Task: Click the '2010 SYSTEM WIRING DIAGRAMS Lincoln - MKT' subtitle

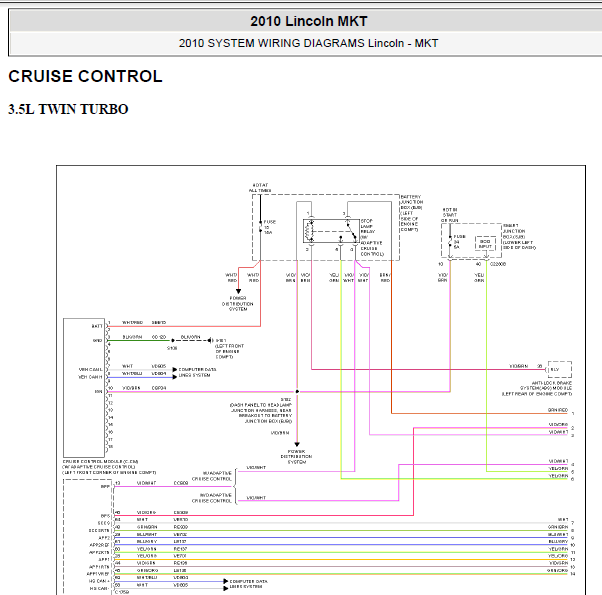Action: point(308,43)
